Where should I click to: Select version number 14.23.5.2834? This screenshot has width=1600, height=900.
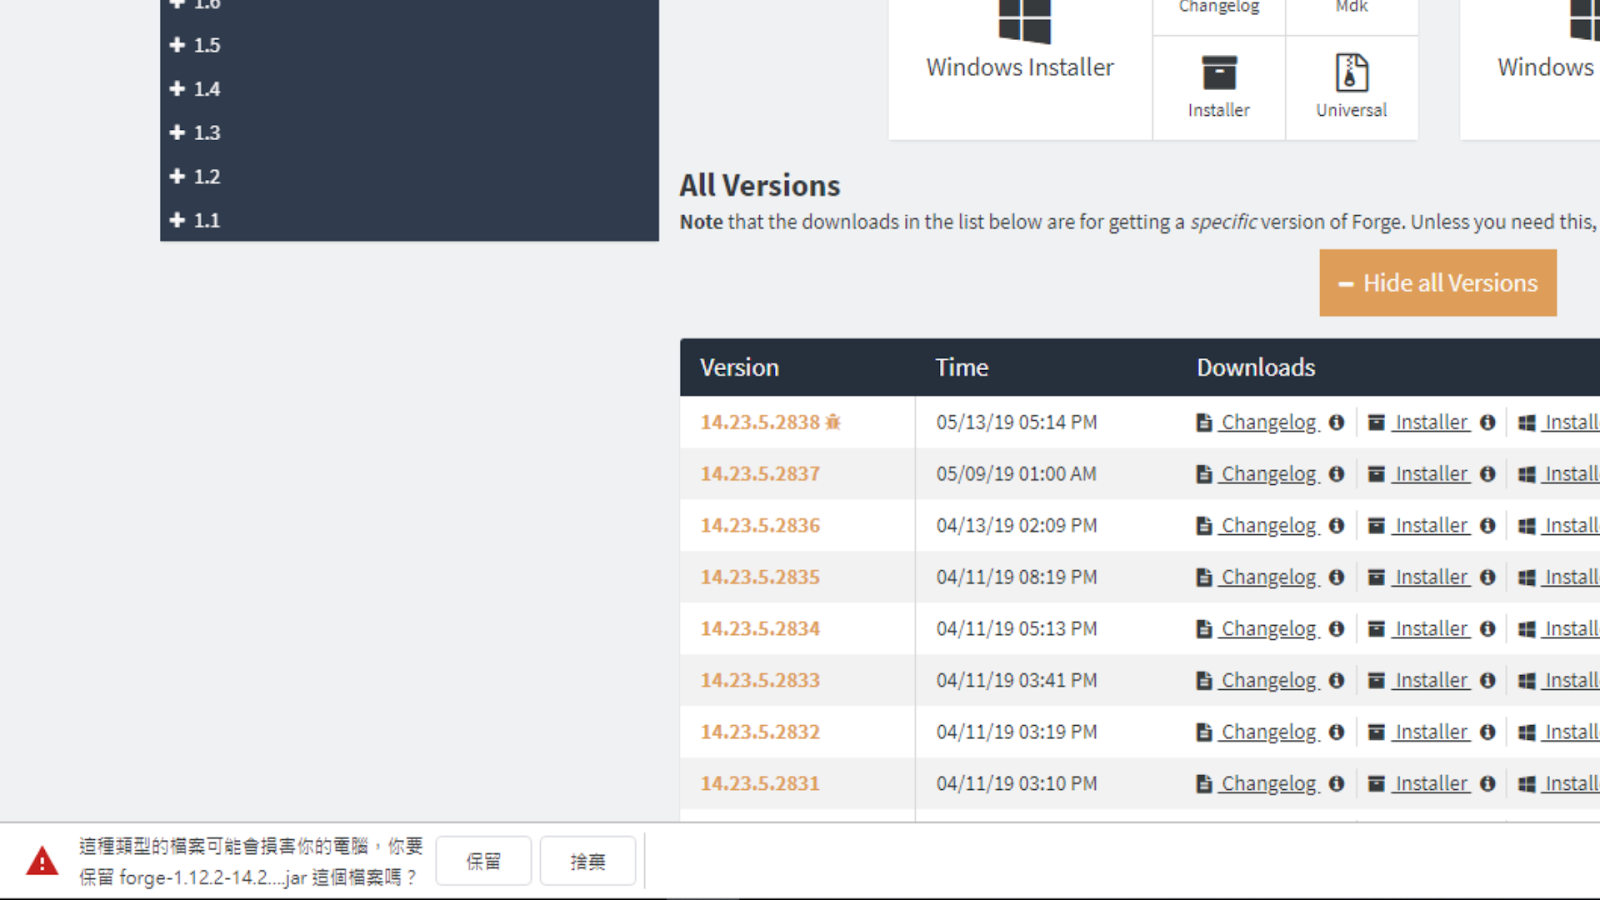(760, 629)
